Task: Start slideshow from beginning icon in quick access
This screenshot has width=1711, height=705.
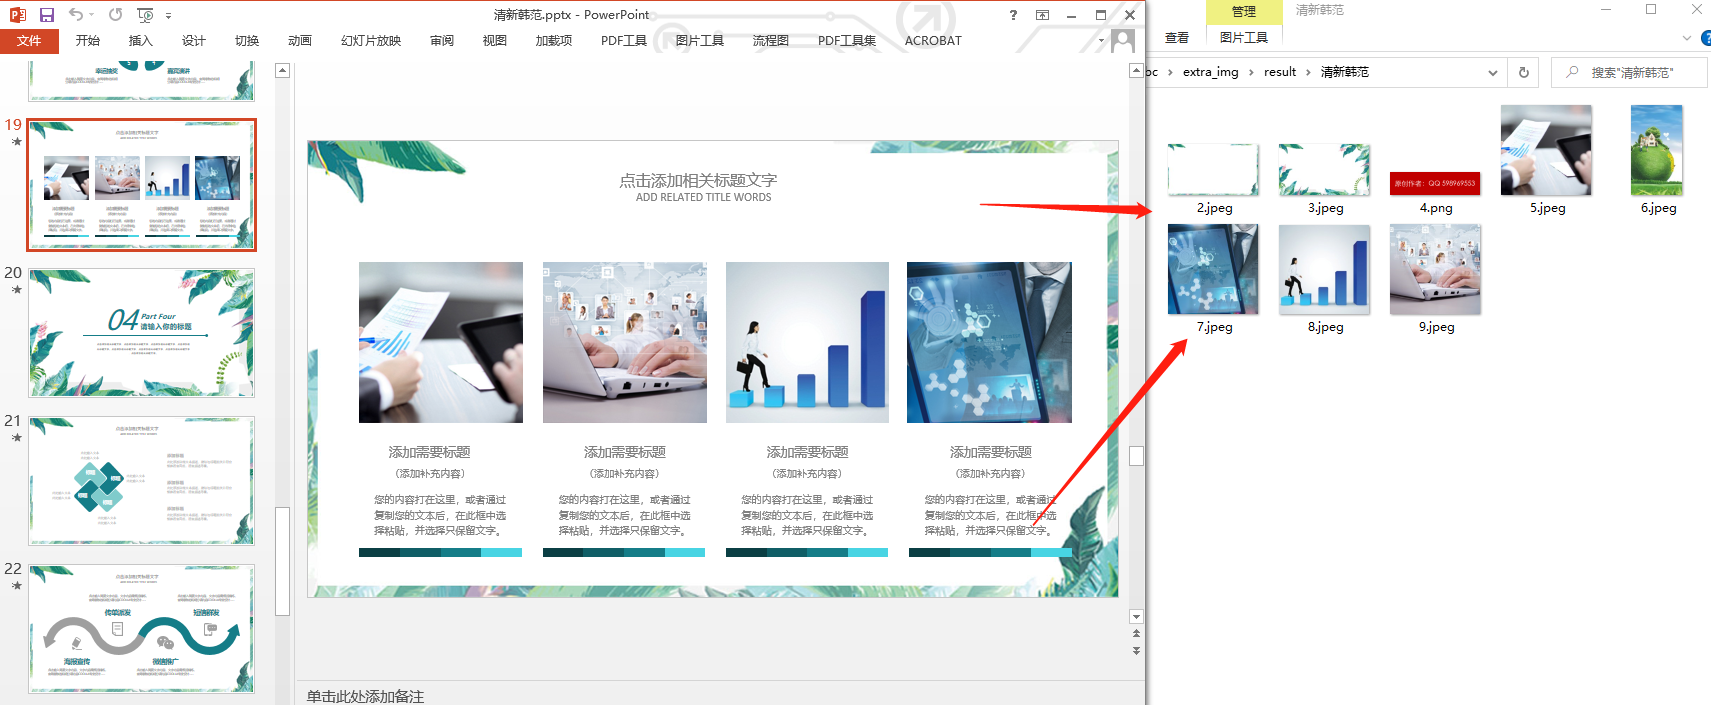Action: point(146,15)
